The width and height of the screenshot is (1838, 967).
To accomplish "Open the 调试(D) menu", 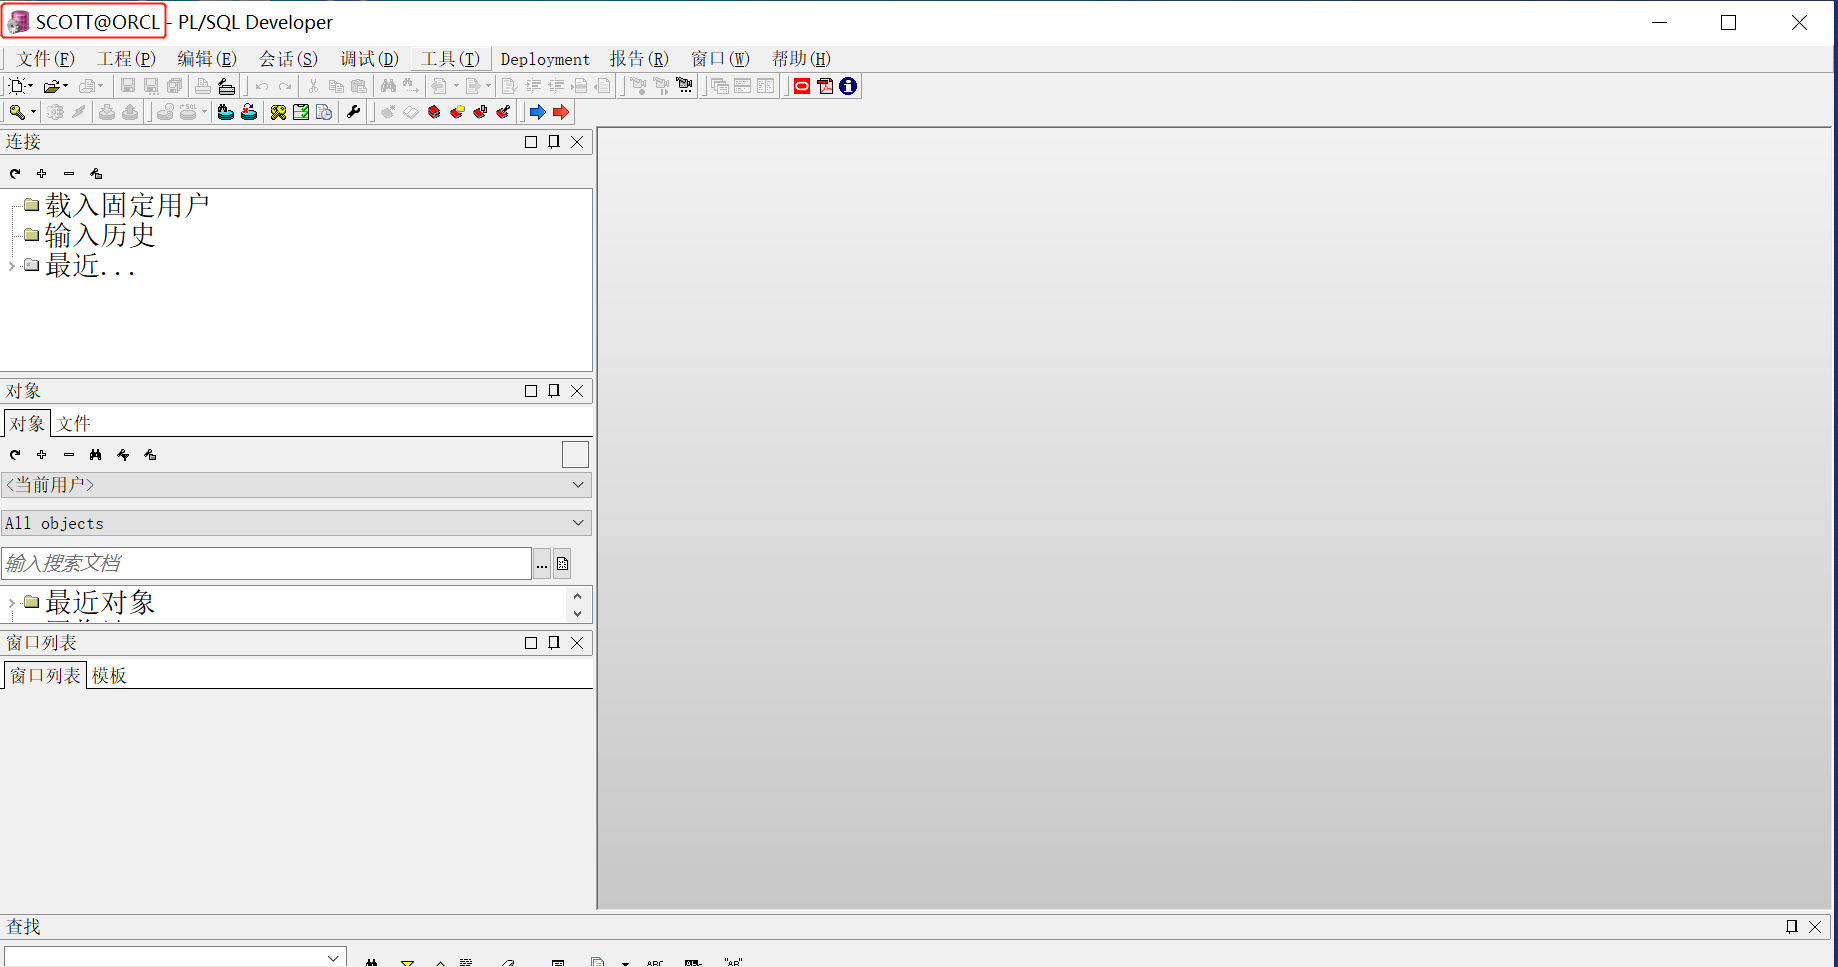I will [369, 59].
